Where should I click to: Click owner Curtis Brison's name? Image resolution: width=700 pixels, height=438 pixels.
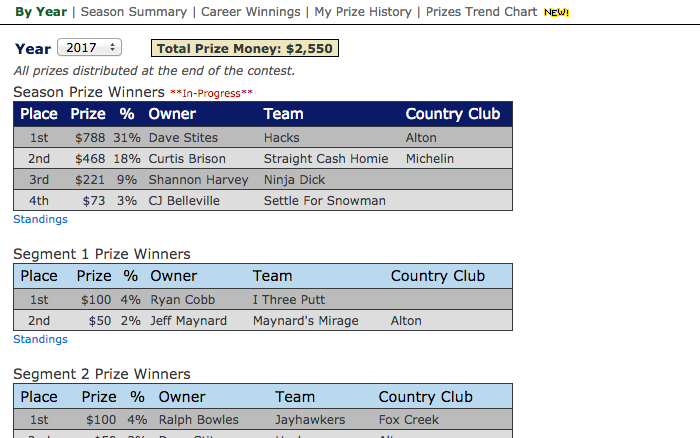pyautogui.click(x=187, y=159)
